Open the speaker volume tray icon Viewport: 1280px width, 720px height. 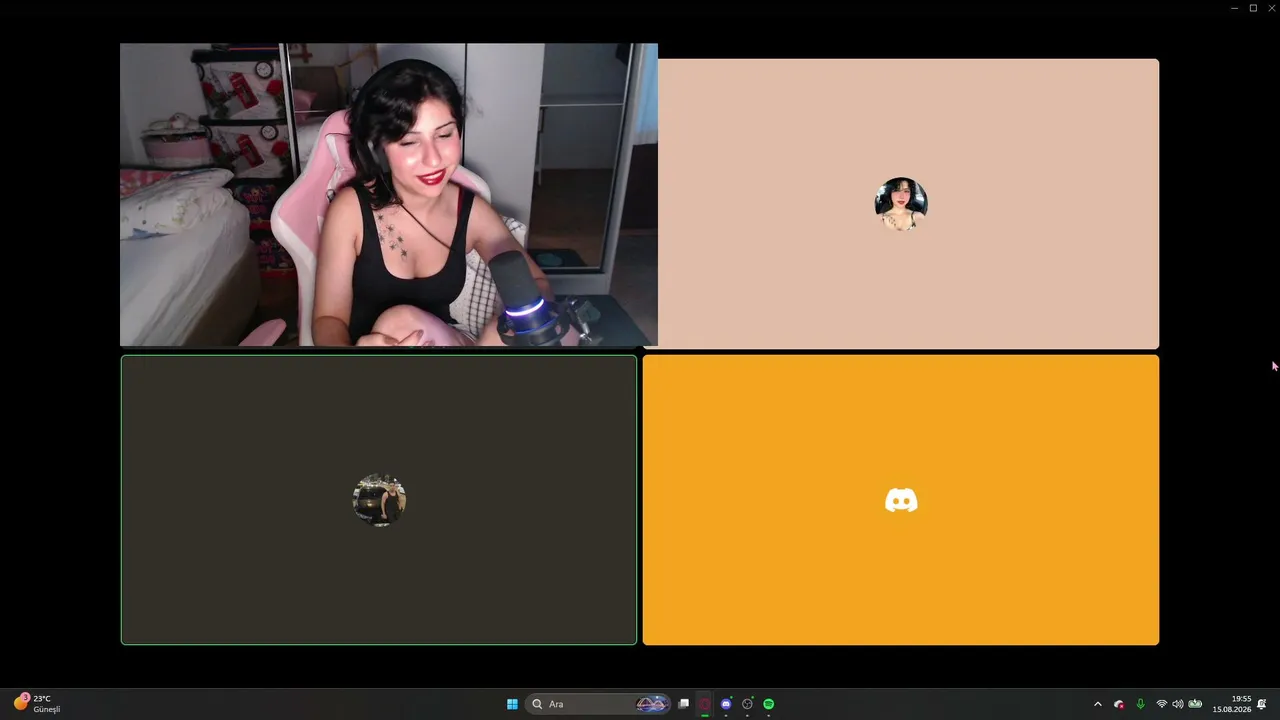1178,704
